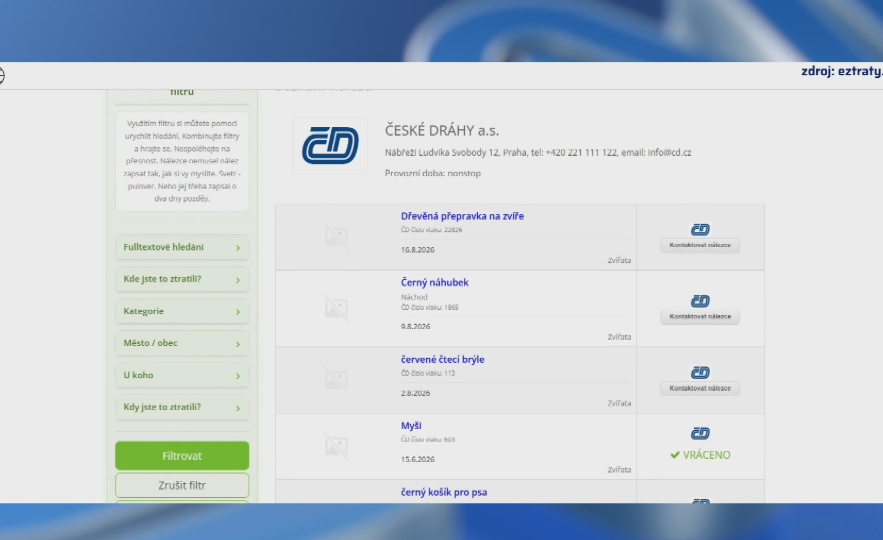Expand the Kdy jste to ztratili? filter
This screenshot has height=540, width=883.
click(182, 407)
